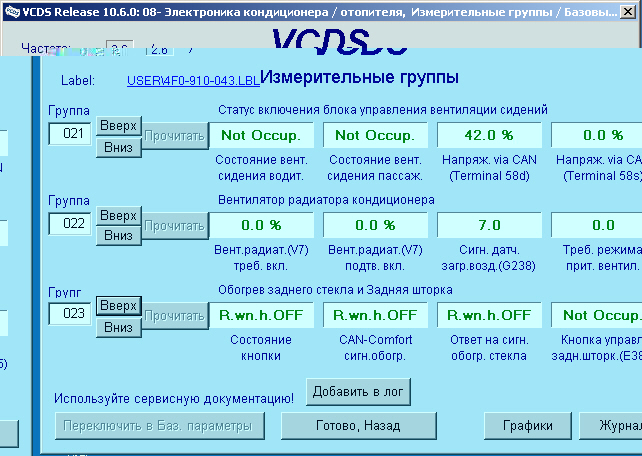642x456 pixels.
Task: Click the Журнал button
Action: (x=611, y=426)
